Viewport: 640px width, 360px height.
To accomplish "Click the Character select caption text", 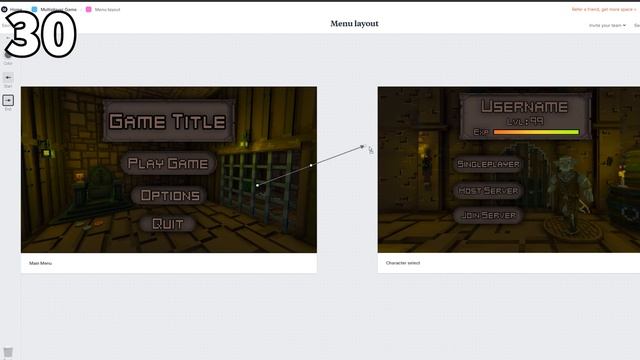I will pyautogui.click(x=403, y=263).
